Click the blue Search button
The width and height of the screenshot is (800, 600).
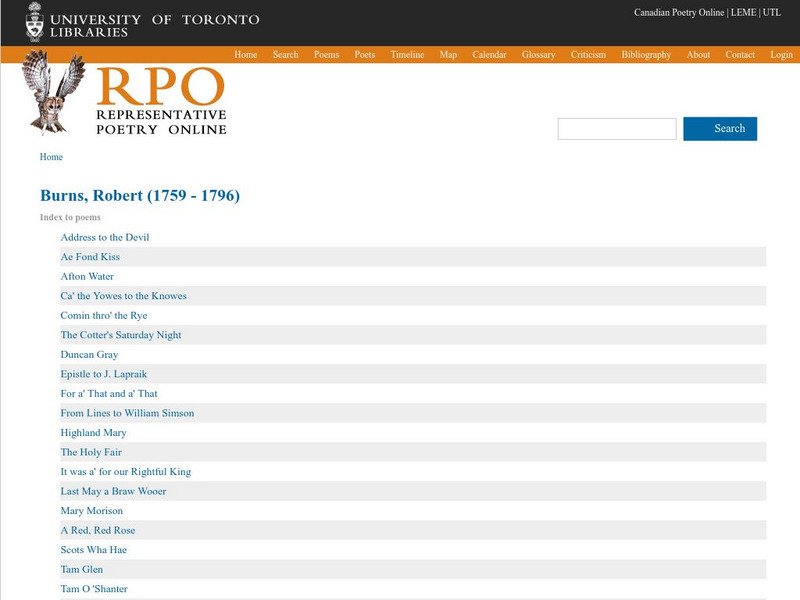pos(720,129)
